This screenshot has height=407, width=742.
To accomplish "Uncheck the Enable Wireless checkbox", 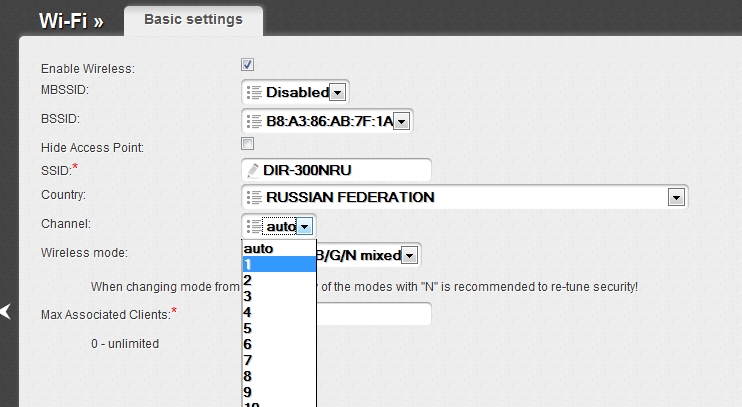I will pyautogui.click(x=247, y=66).
